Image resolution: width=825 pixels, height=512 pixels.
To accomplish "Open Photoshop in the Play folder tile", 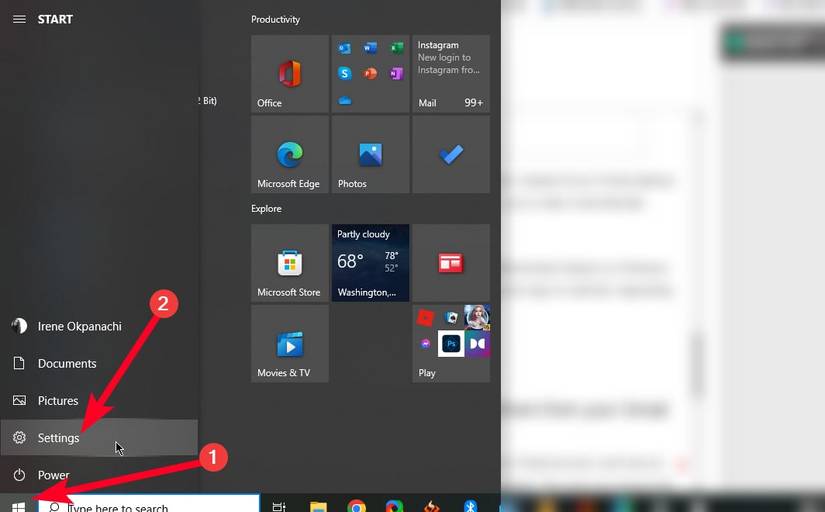I will tap(451, 344).
